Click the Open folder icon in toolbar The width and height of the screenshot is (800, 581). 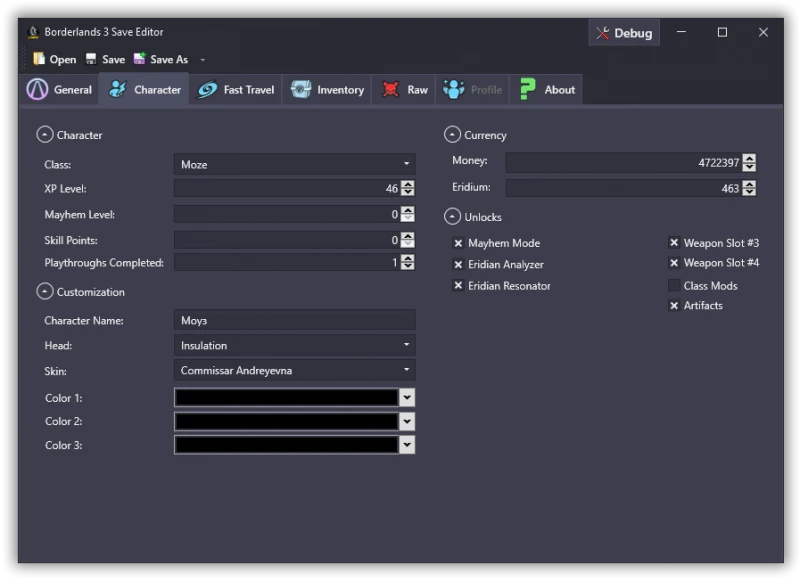click(x=39, y=60)
